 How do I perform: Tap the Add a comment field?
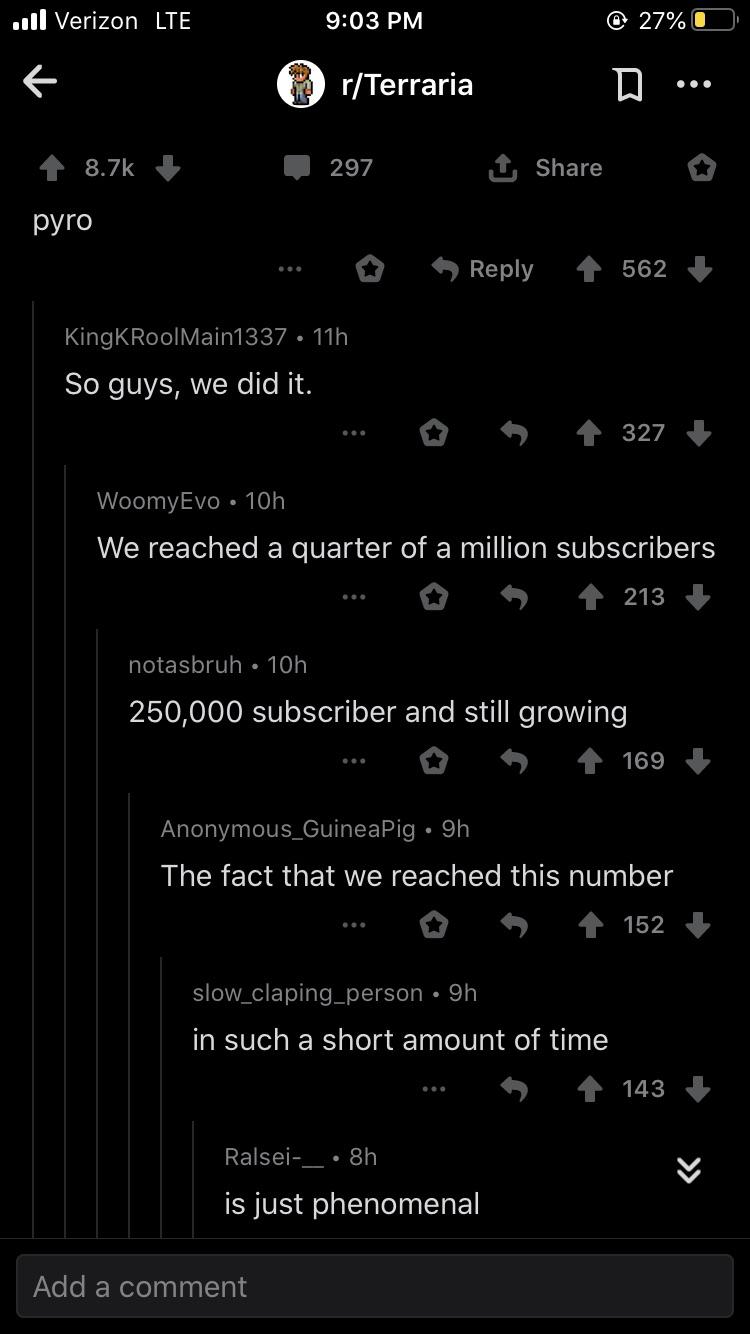375,1286
